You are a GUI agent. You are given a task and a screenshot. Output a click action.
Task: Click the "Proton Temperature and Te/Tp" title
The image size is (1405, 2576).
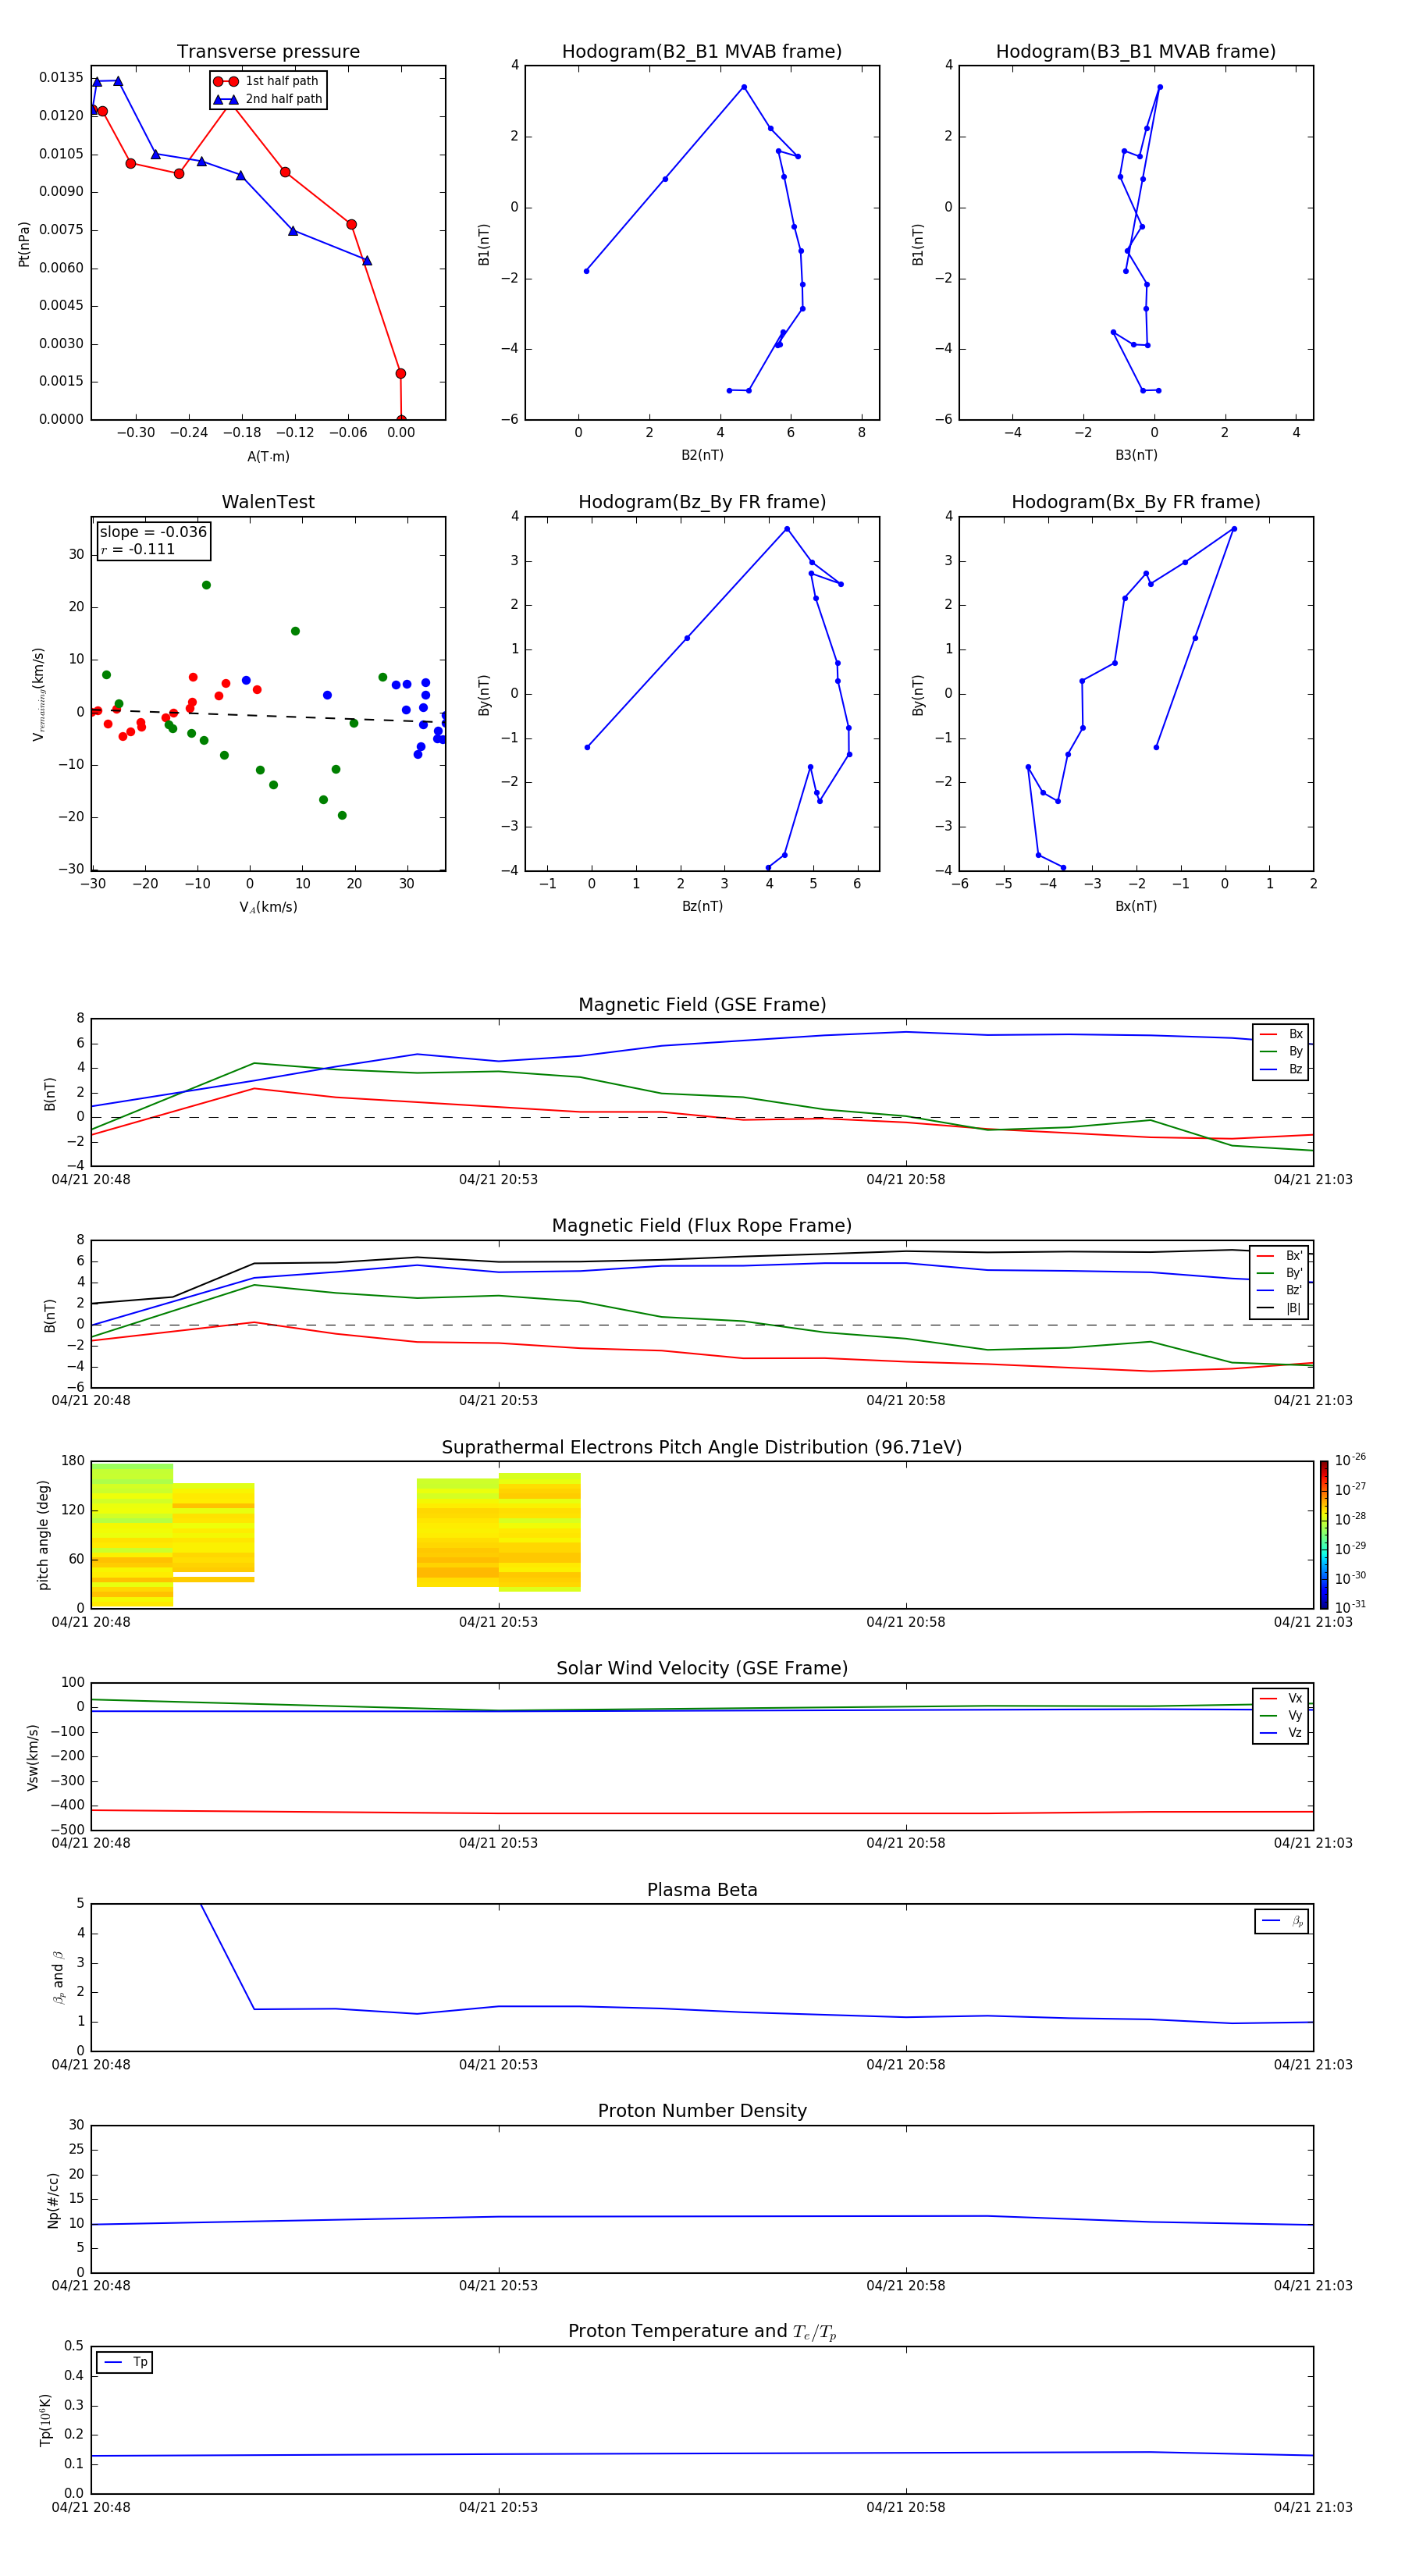click(702, 2332)
